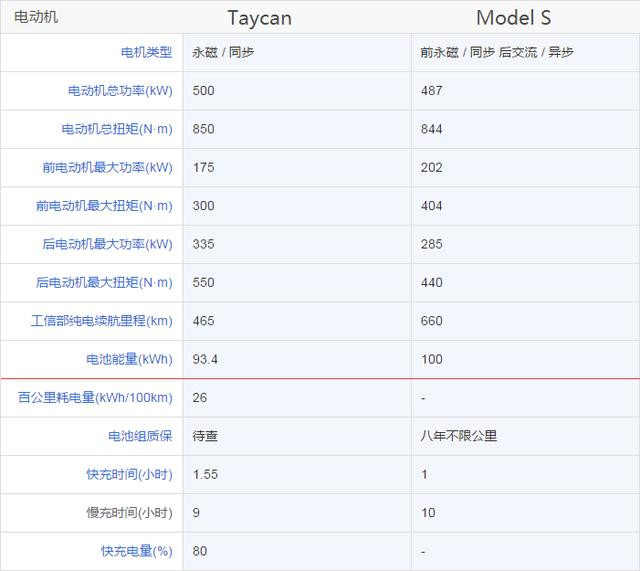640x571 pixels.
Task: Select Model S fast charge time 1
Action: 424,474
